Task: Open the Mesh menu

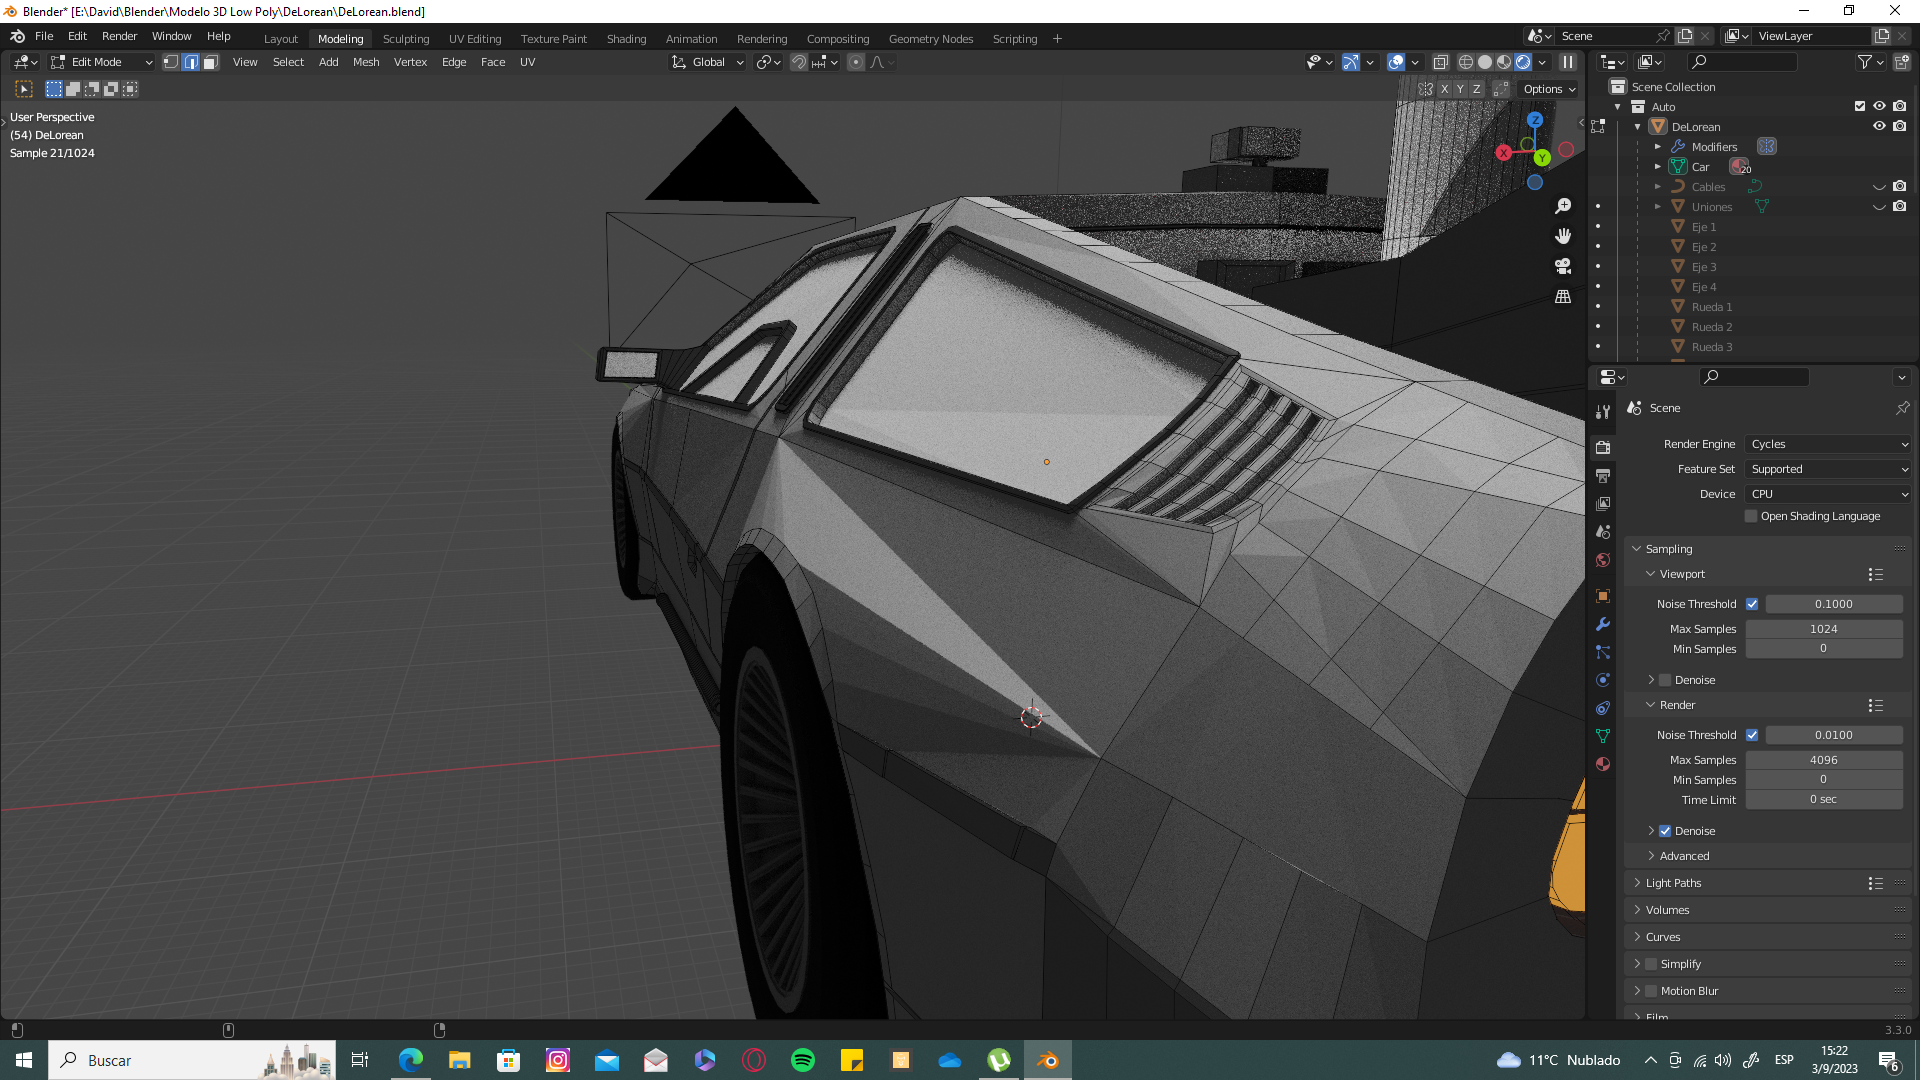Action: coord(366,62)
